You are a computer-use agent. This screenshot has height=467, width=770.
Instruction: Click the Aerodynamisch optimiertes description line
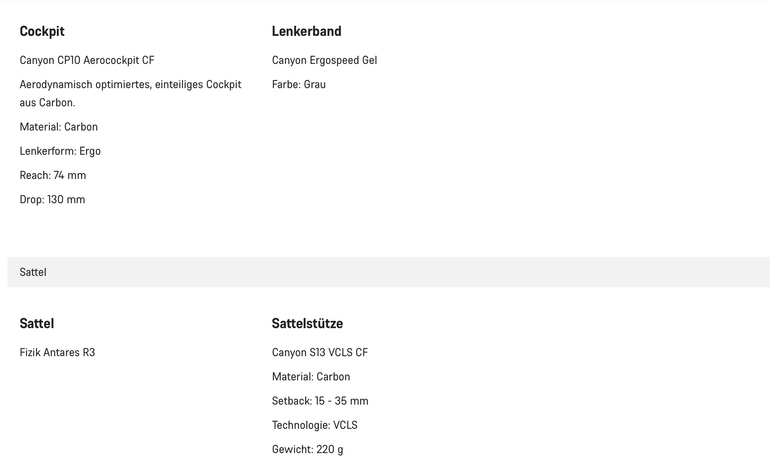pyautogui.click(x=130, y=84)
